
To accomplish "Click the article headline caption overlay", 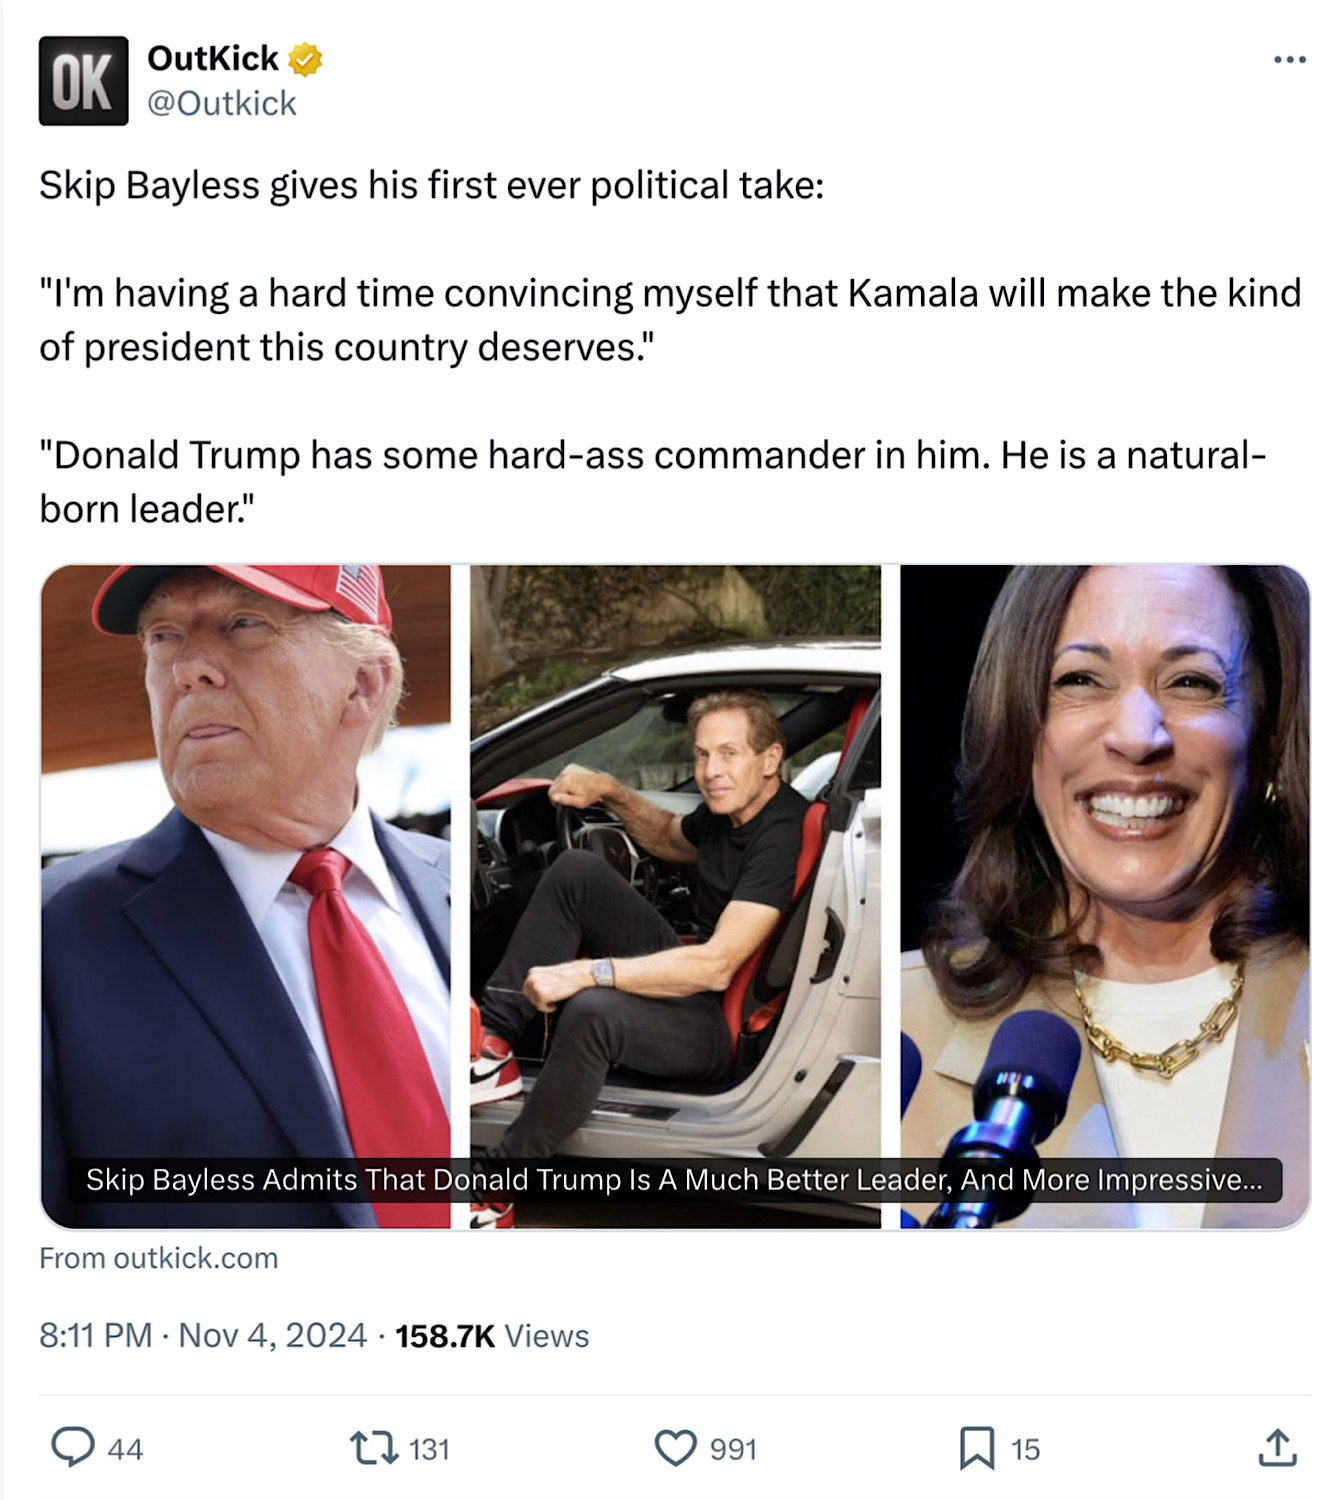I will 674,1180.
